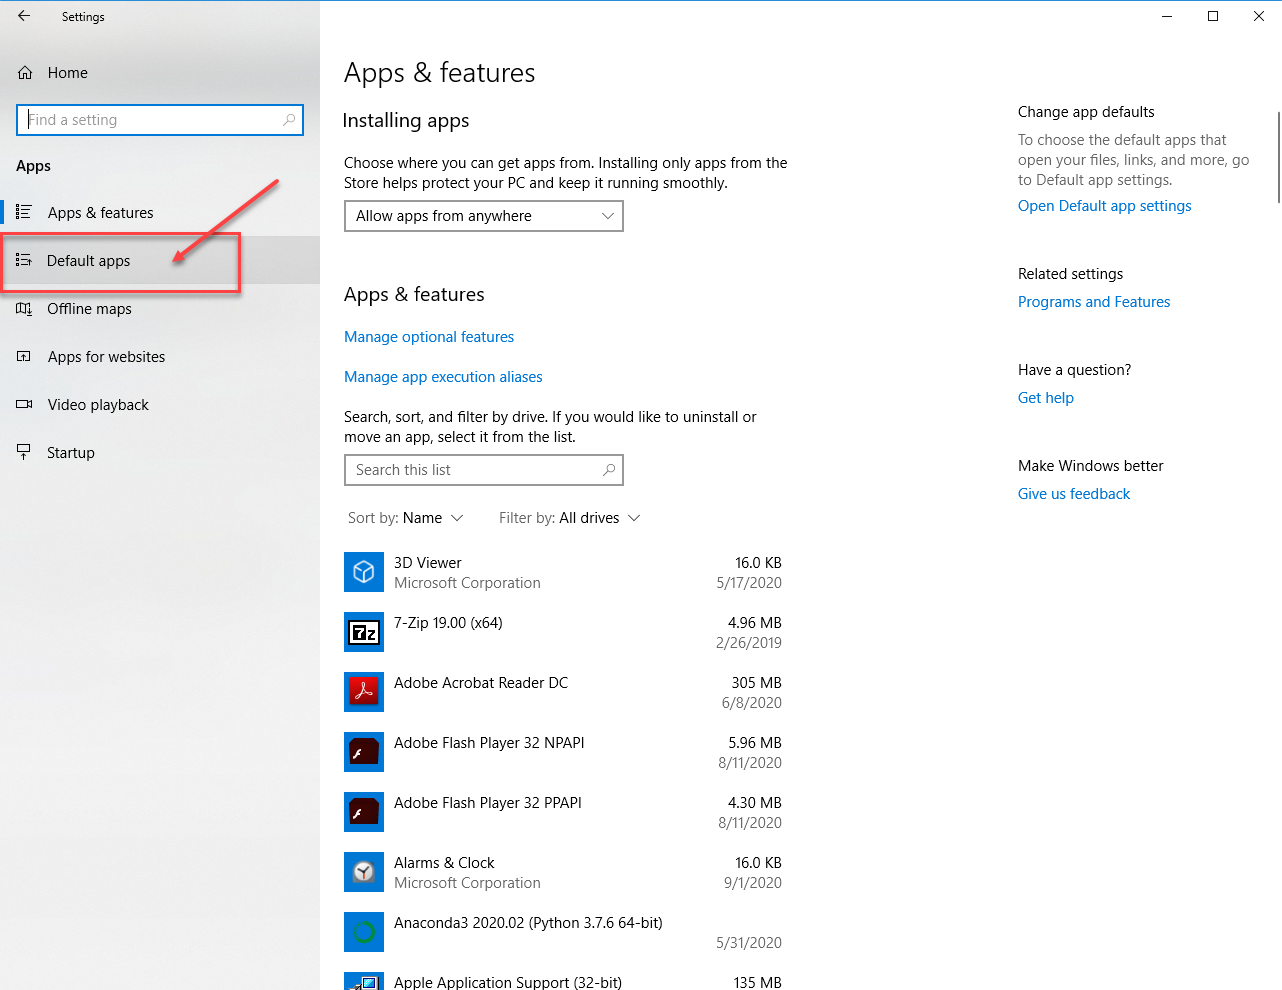
Task: Click the Default apps sidebar icon
Action: (24, 260)
